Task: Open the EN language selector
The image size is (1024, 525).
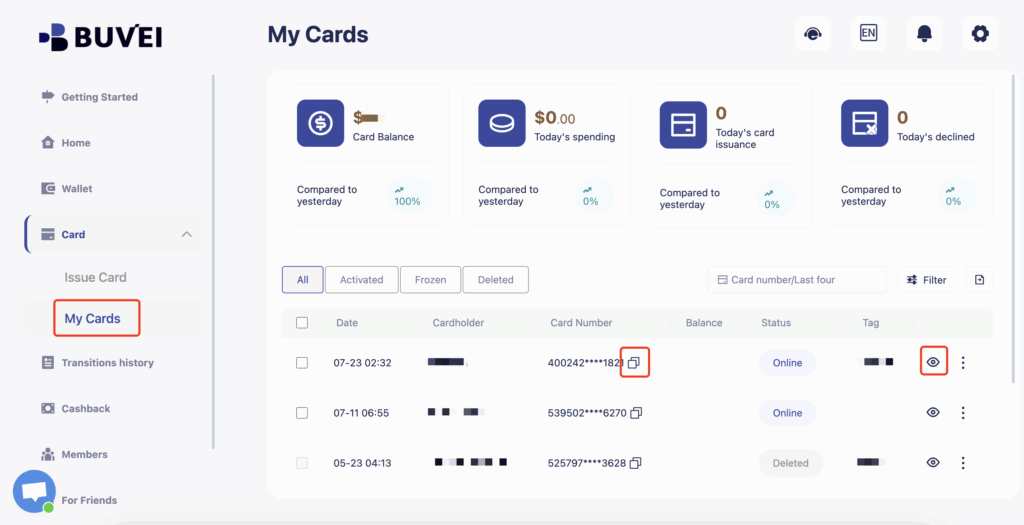Action: pyautogui.click(x=868, y=34)
